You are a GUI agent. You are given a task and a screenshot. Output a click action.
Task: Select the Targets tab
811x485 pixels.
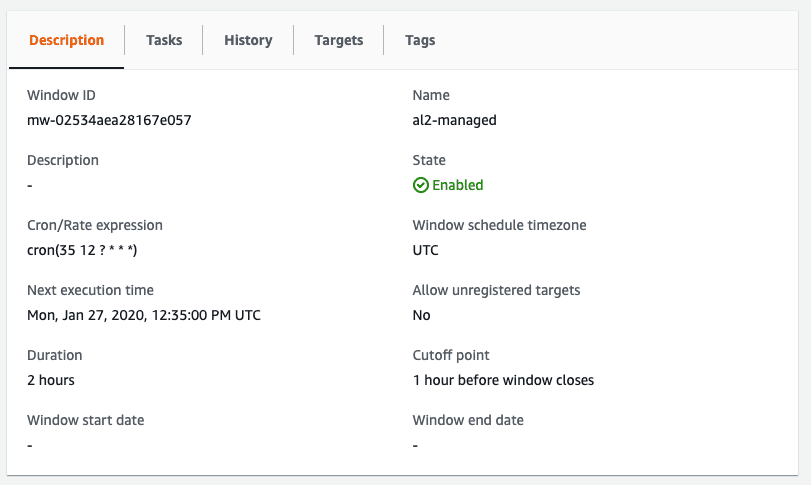click(x=338, y=40)
